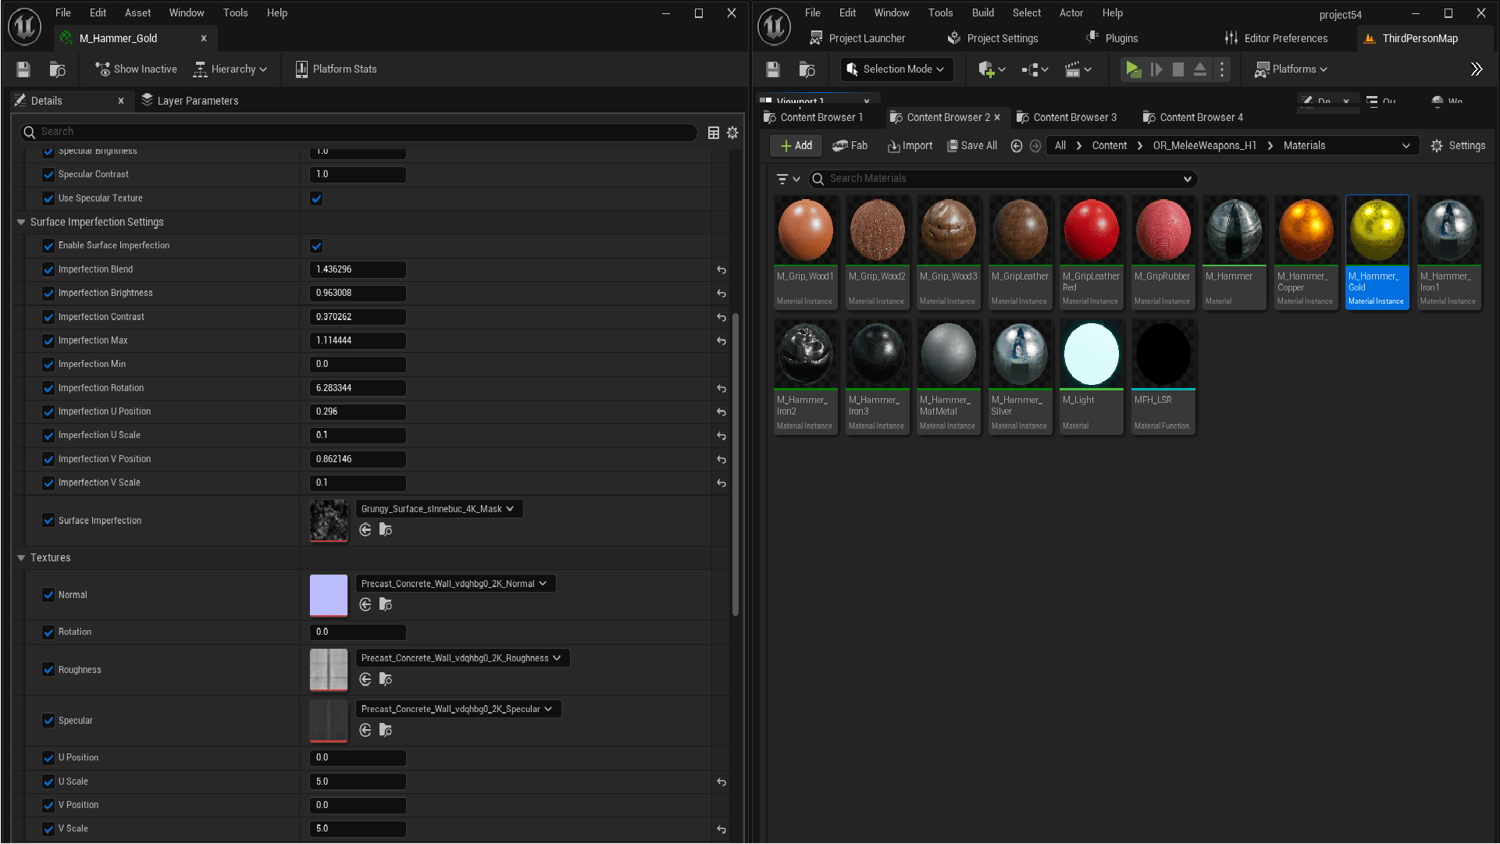Screen dimensions: 1500x844
Task: Click the Browse to asset icon in material editor
Action: 57,69
